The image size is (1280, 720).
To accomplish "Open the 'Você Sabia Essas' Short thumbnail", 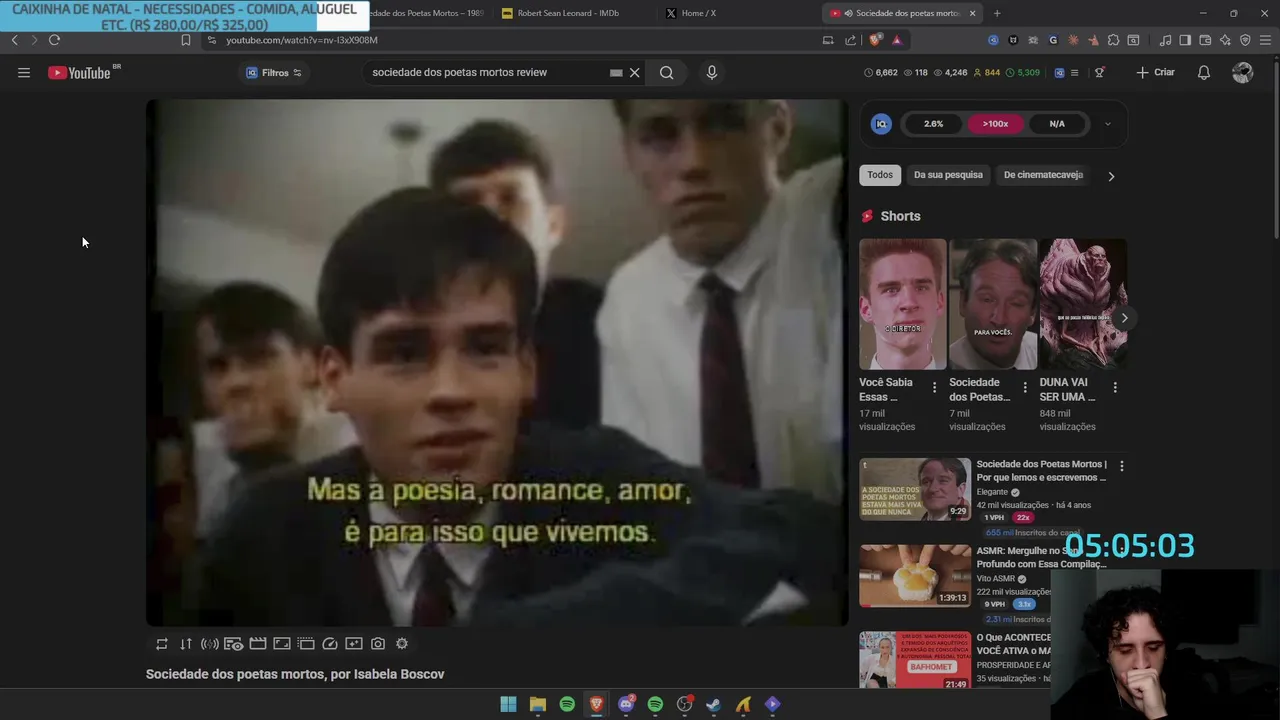I will coord(902,304).
